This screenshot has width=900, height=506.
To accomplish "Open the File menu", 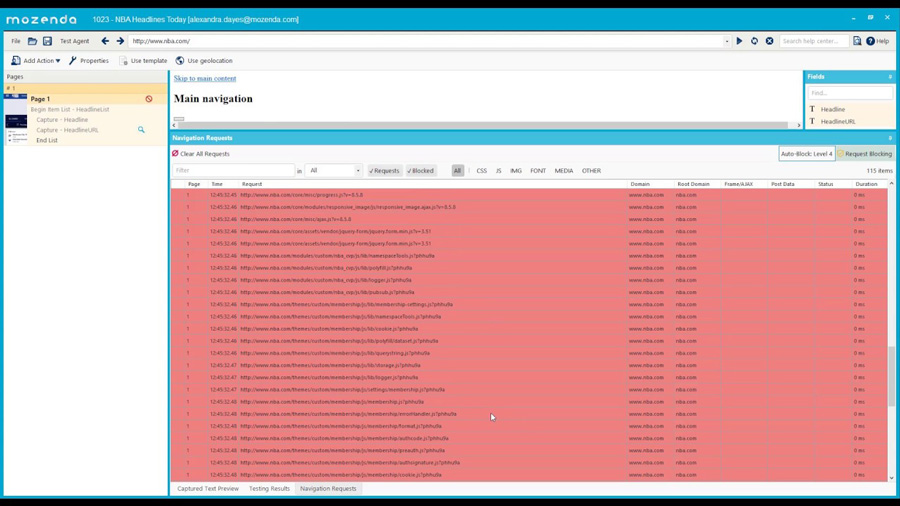I will pyautogui.click(x=15, y=41).
